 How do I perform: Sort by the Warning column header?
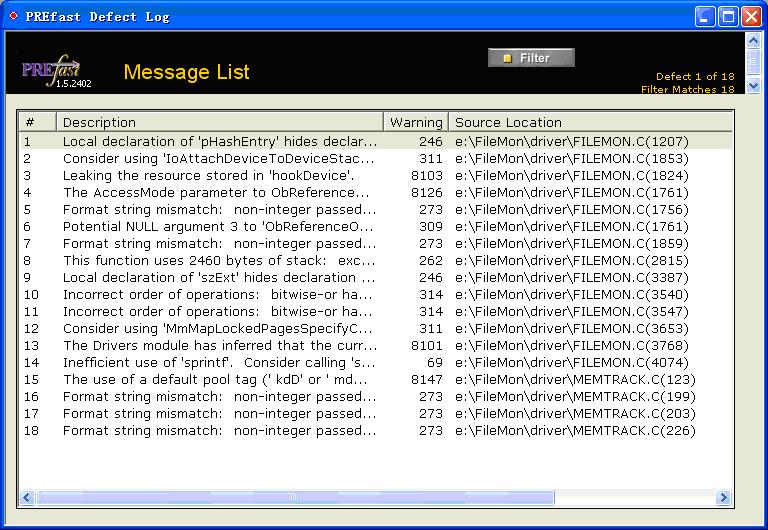[x=416, y=122]
